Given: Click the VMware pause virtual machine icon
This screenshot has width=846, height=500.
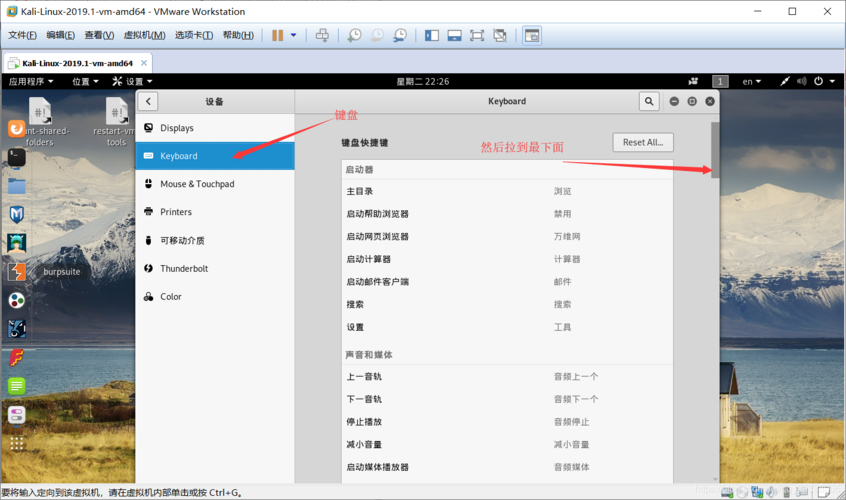Looking at the screenshot, I should pos(277,36).
